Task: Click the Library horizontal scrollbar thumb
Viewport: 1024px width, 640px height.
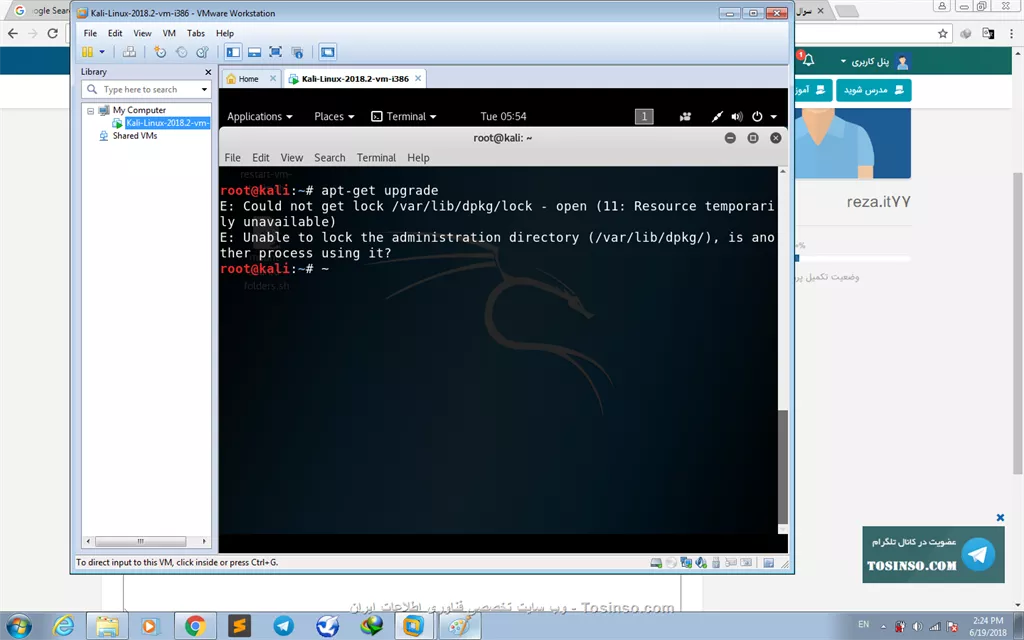Action: click(x=140, y=541)
